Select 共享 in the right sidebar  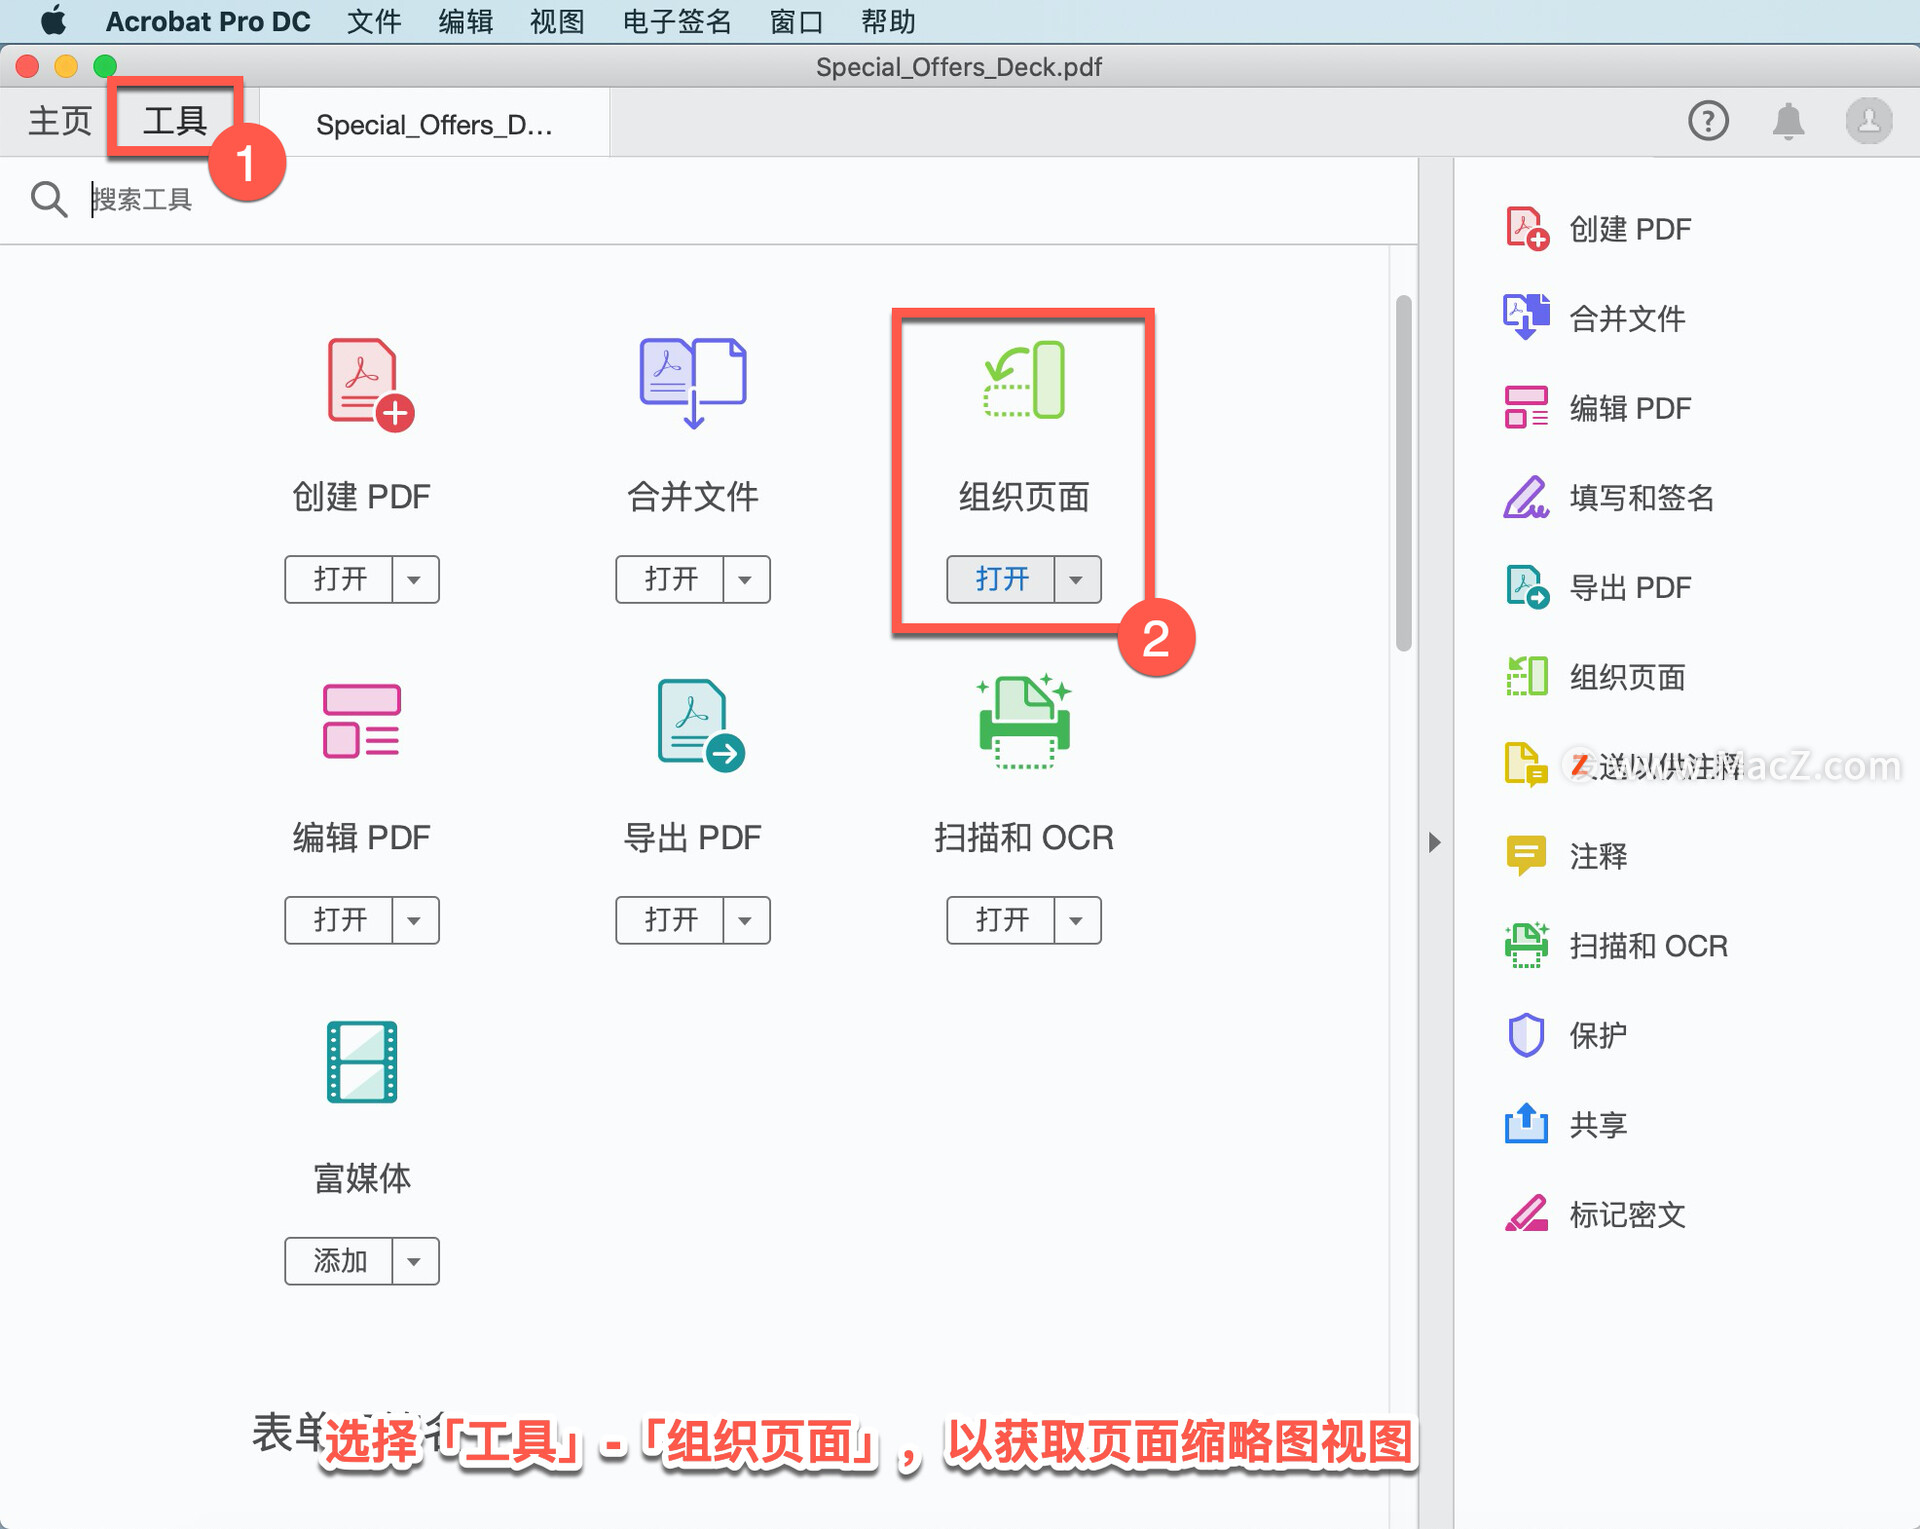tap(1566, 1125)
